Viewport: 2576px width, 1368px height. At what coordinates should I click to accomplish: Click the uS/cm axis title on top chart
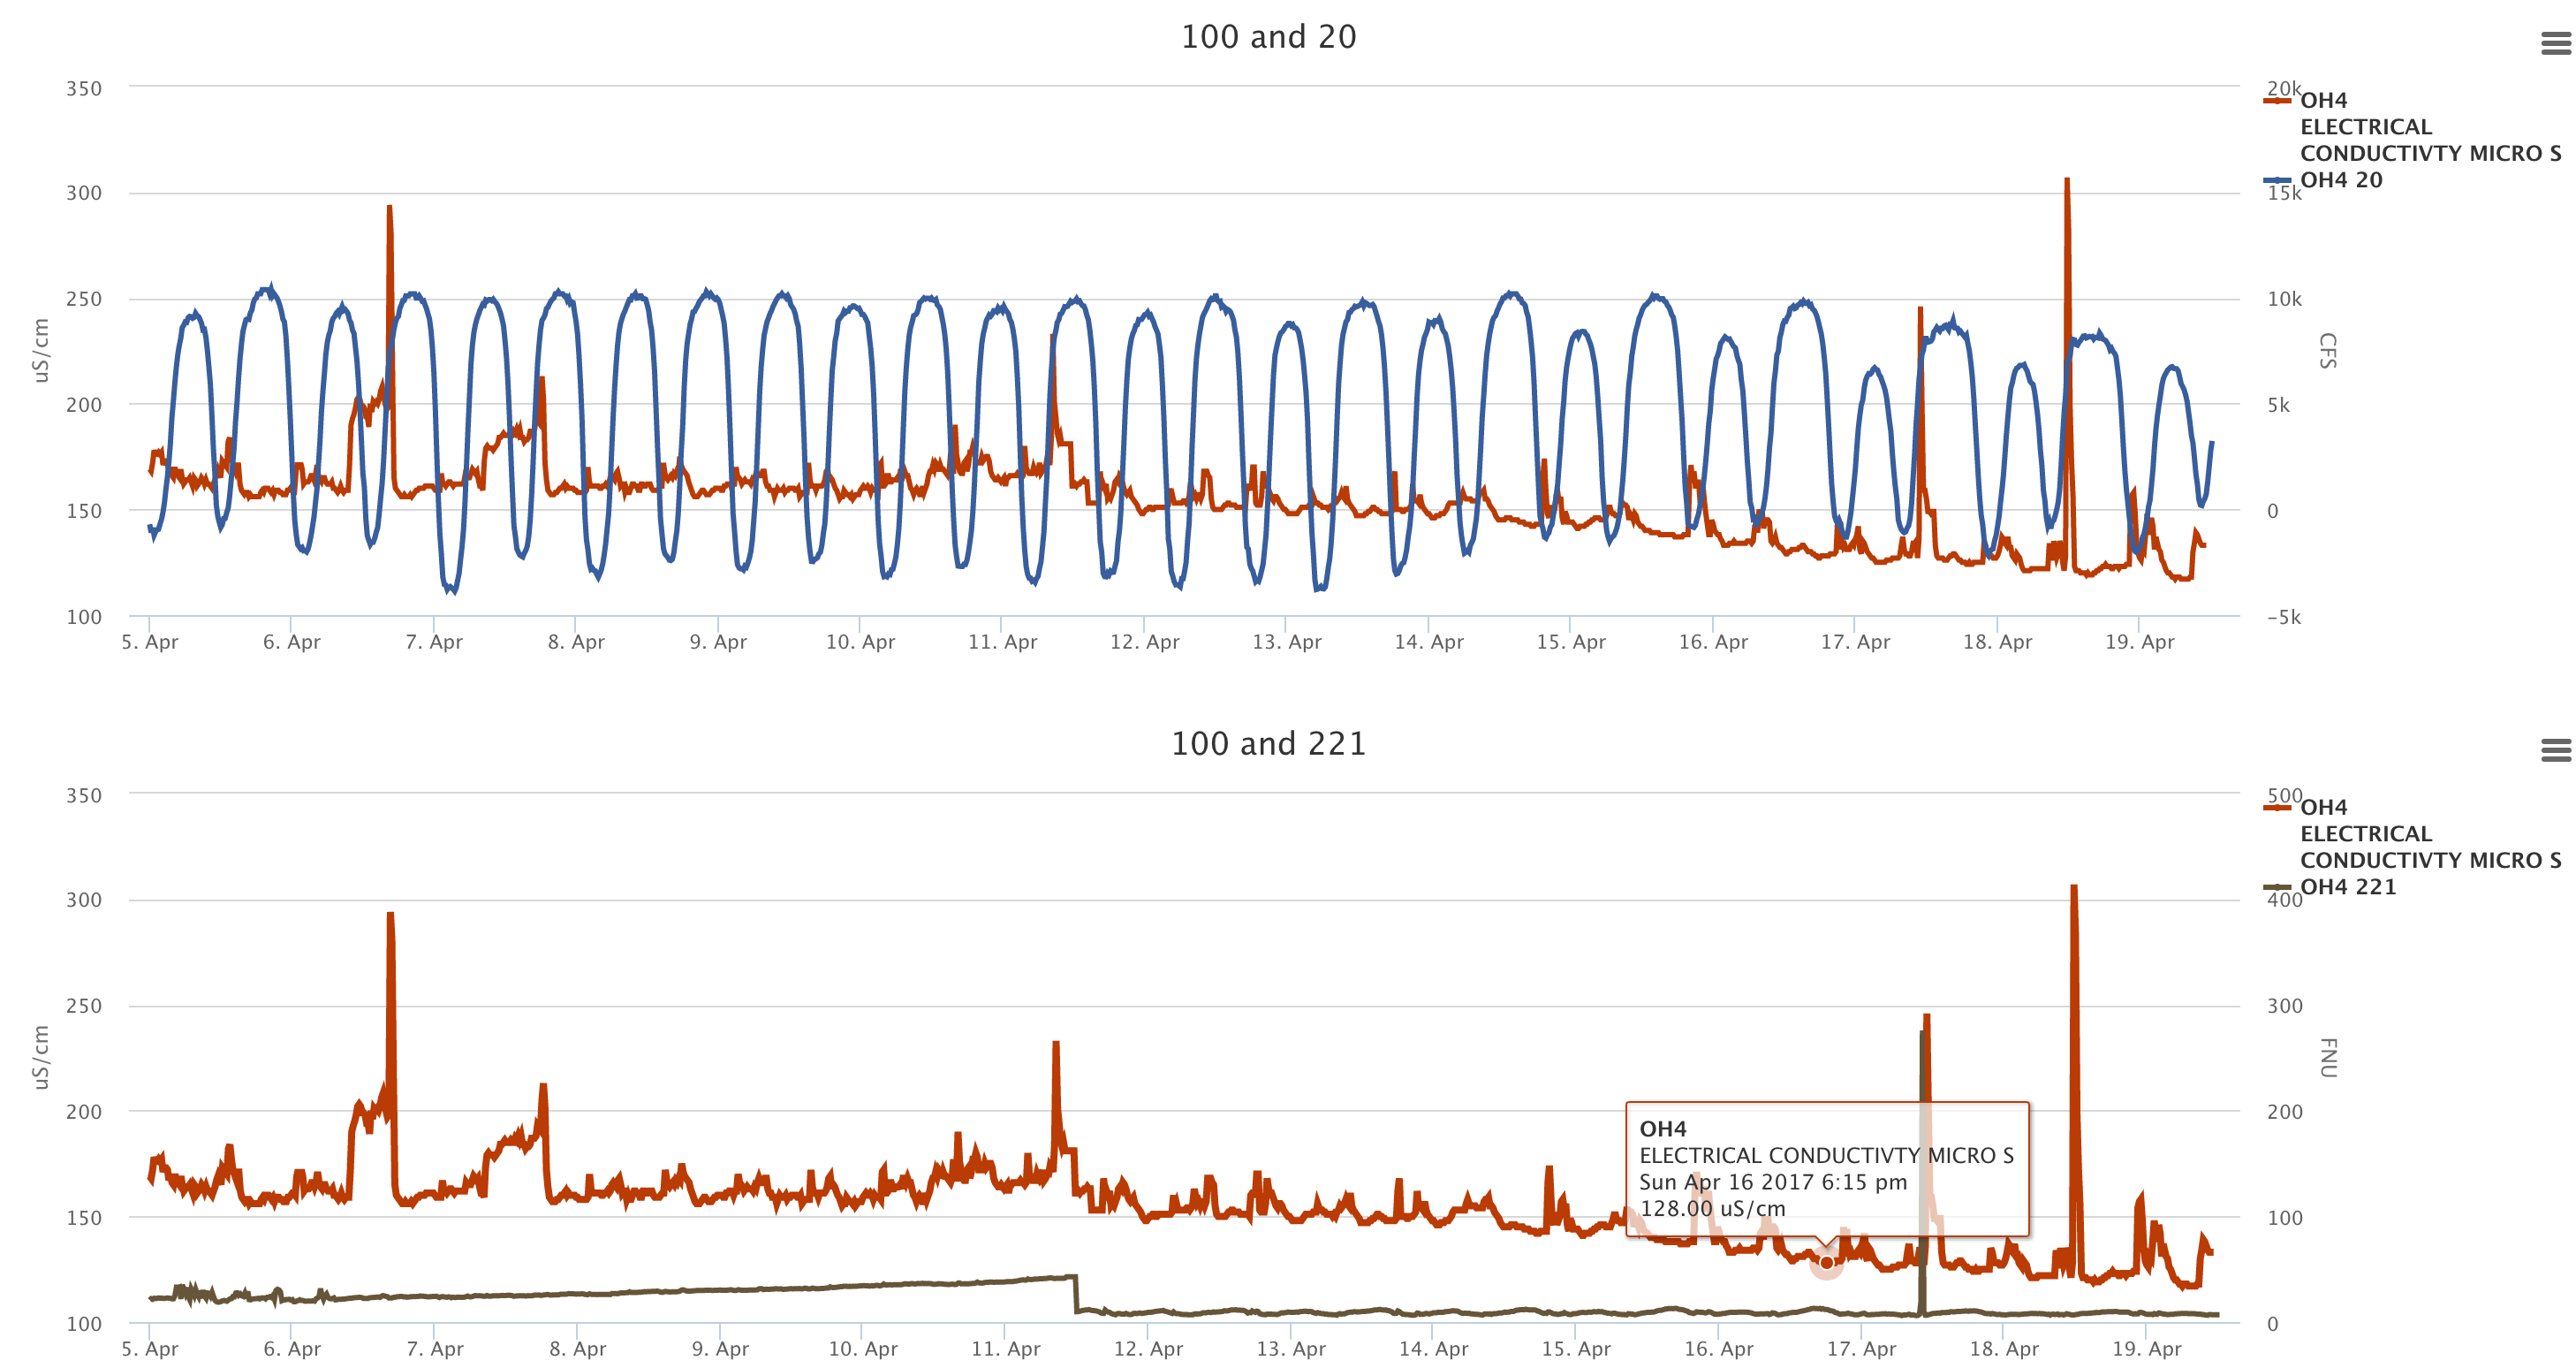(41, 351)
